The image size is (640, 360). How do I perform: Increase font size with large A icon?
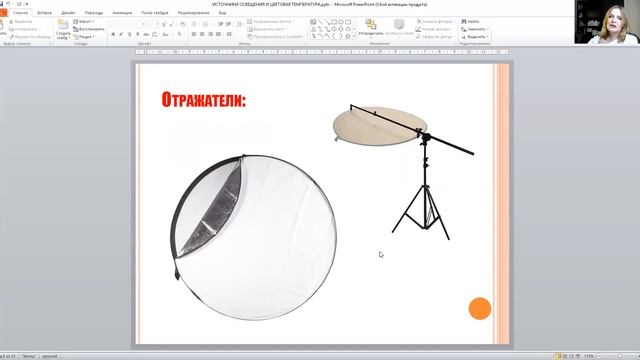[164, 24]
